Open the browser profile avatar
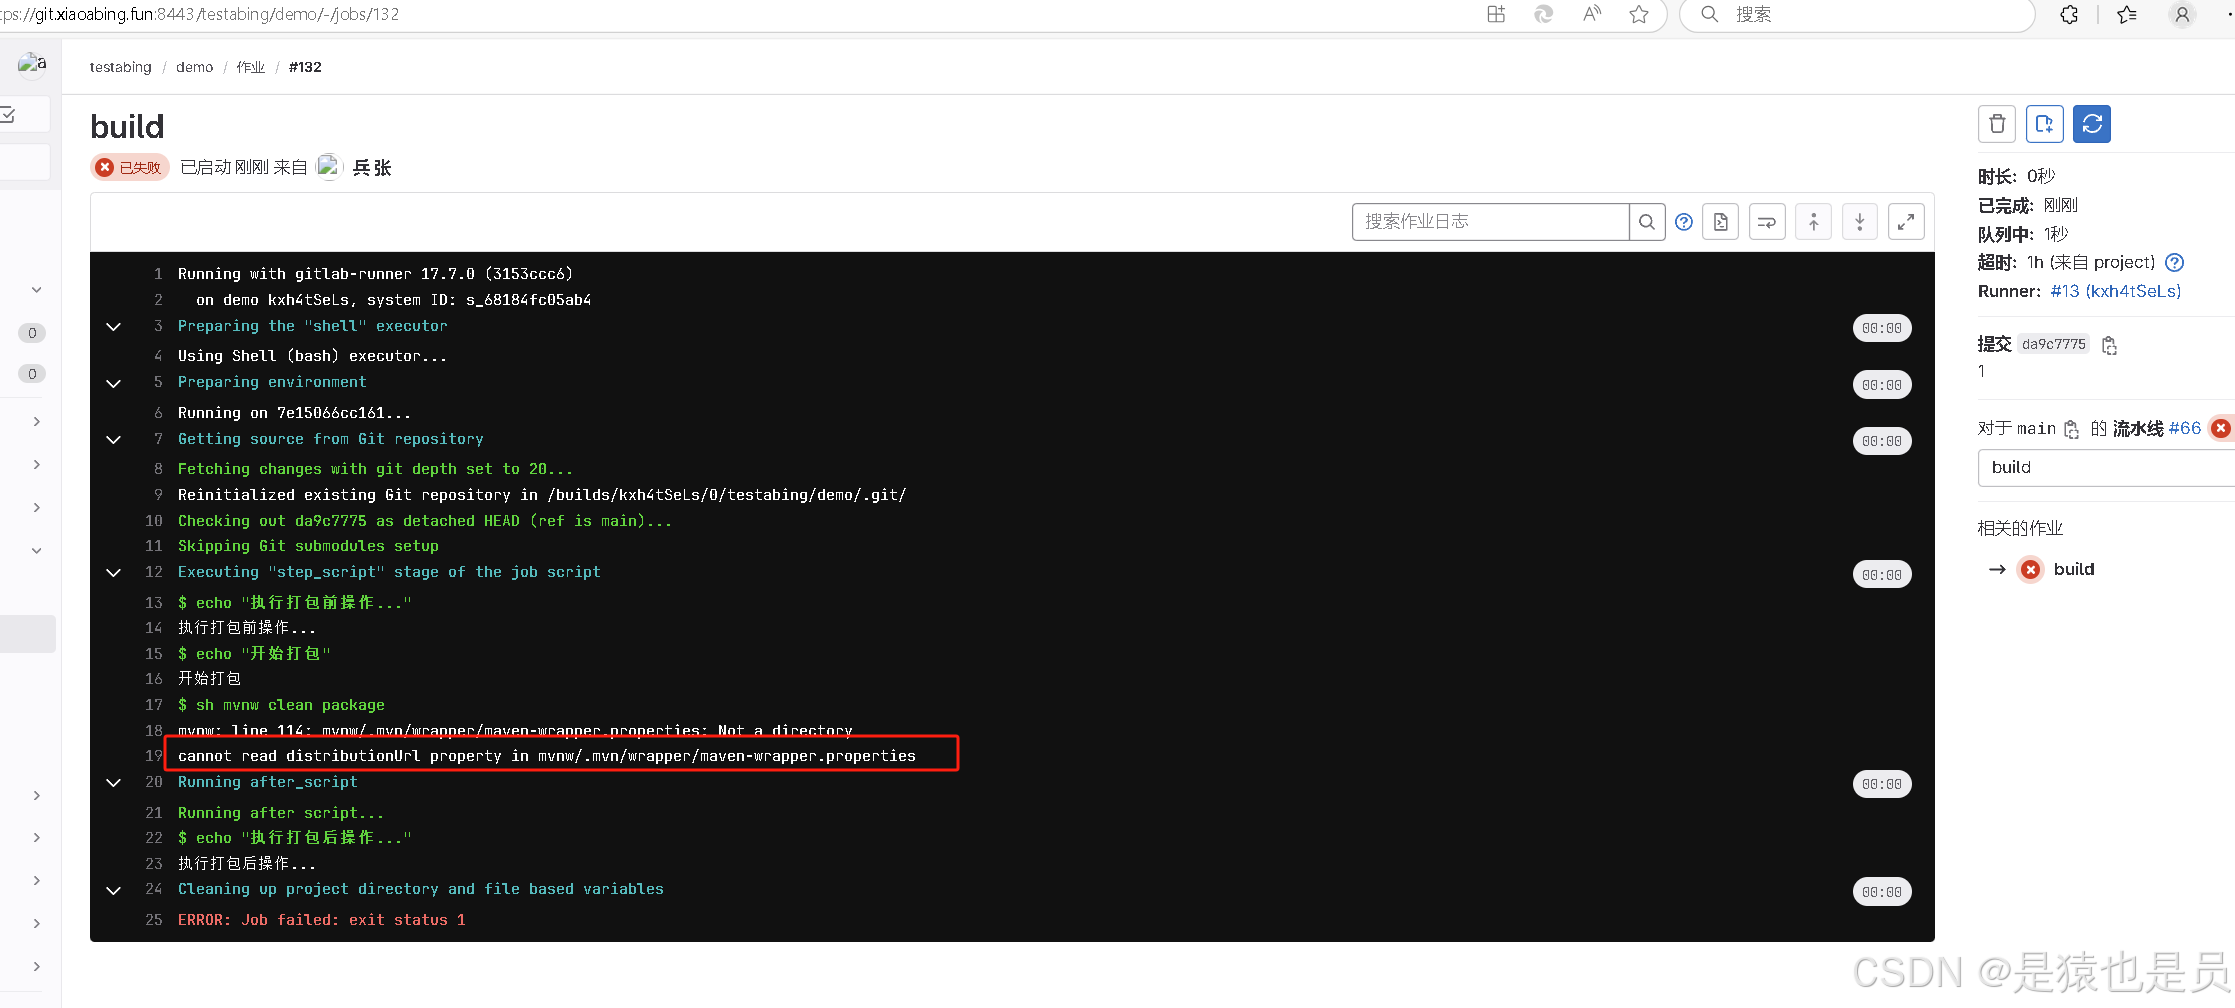The height and width of the screenshot is (1008, 2235). 2182,14
